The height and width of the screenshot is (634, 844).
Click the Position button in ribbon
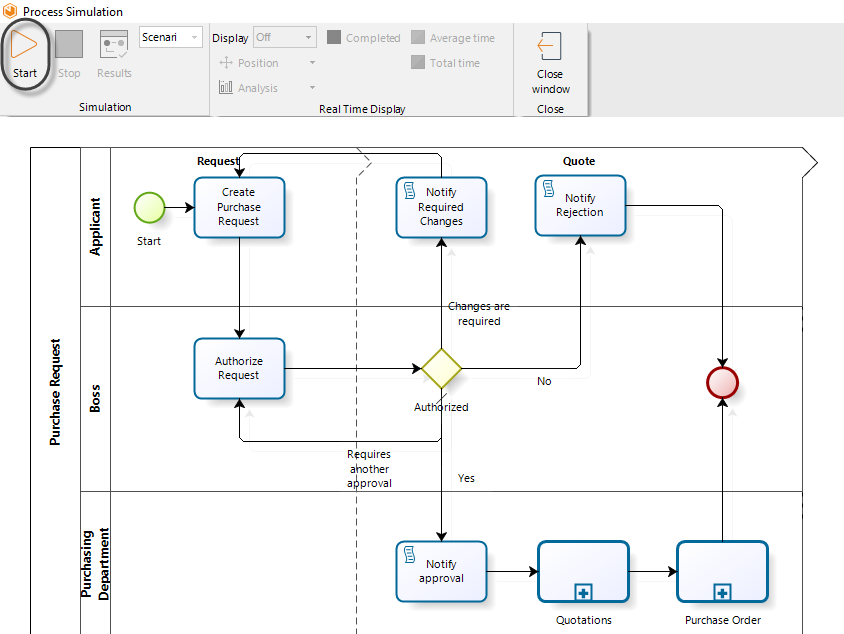click(x=249, y=63)
